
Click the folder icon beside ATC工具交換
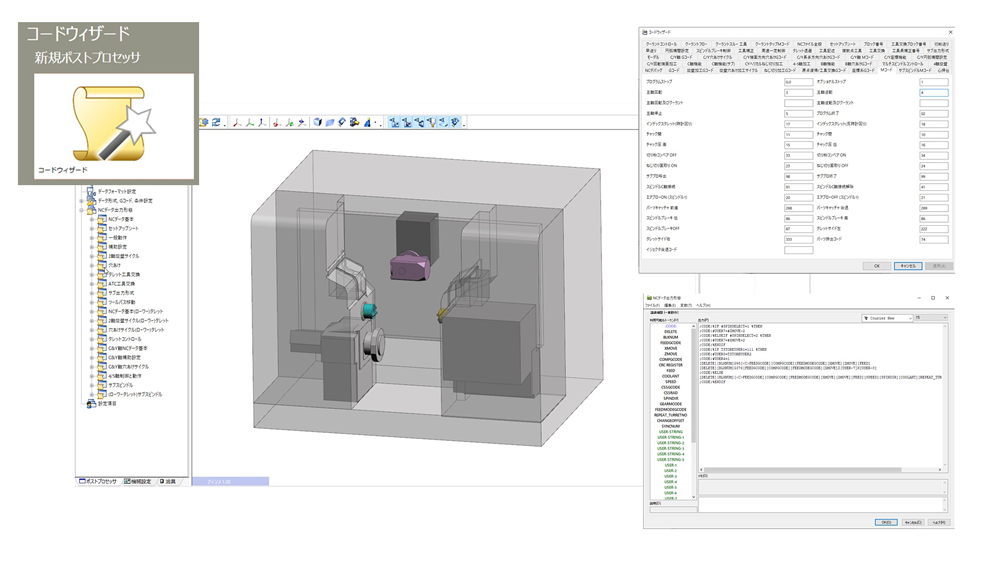click(101, 283)
